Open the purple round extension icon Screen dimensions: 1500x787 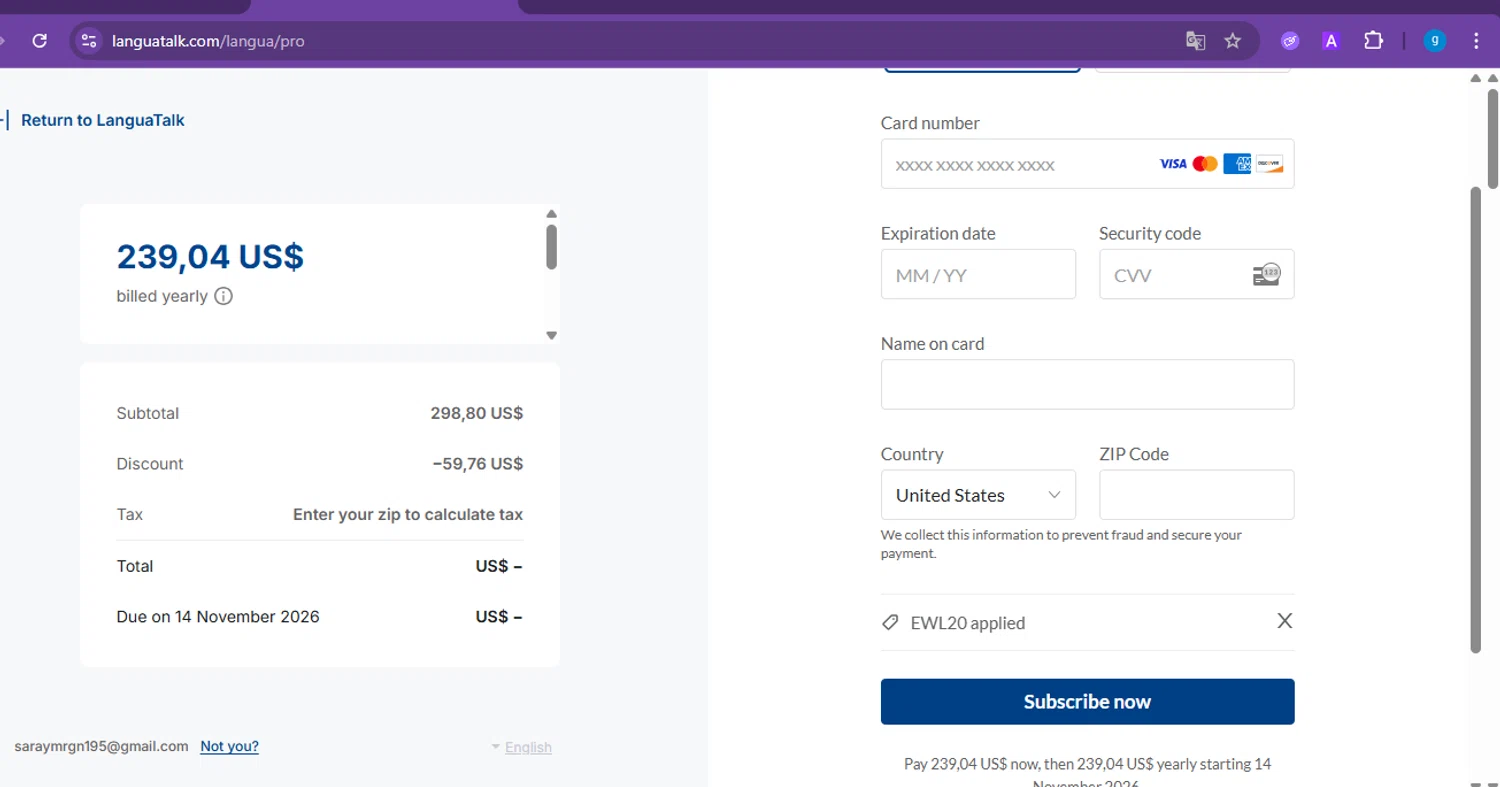click(1290, 41)
